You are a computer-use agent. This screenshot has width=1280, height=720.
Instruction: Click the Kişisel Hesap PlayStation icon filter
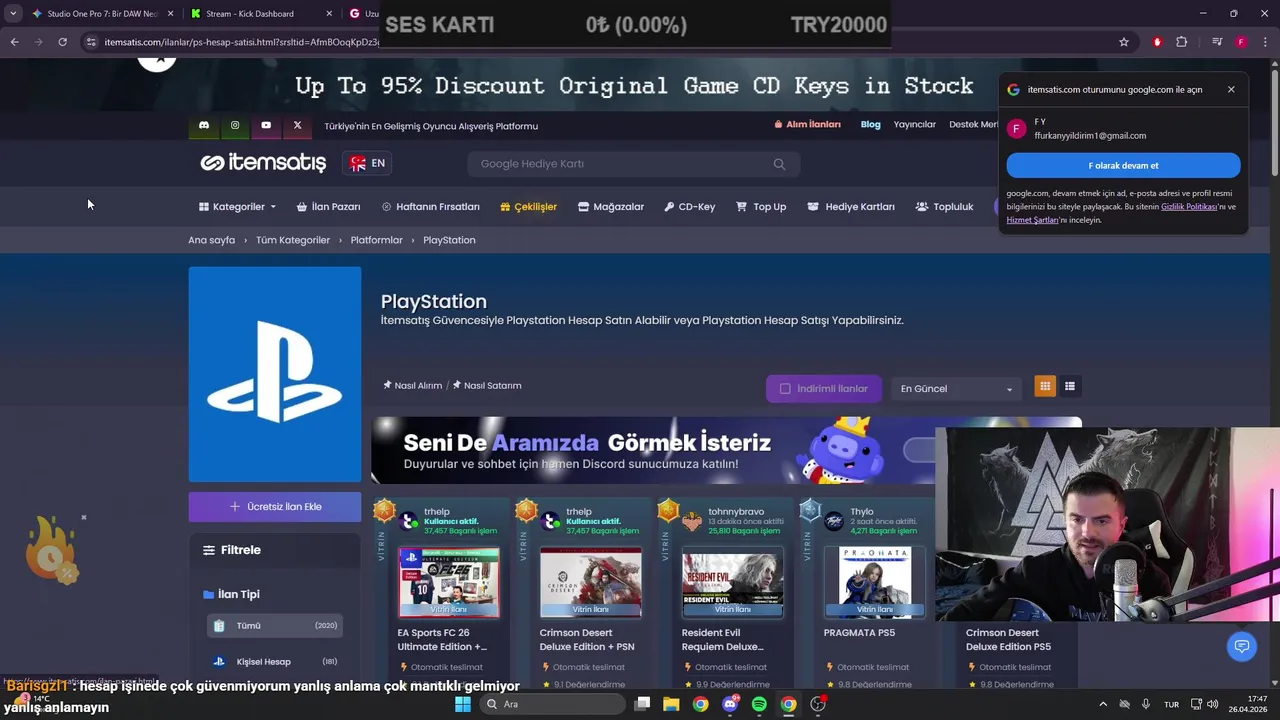(219, 662)
